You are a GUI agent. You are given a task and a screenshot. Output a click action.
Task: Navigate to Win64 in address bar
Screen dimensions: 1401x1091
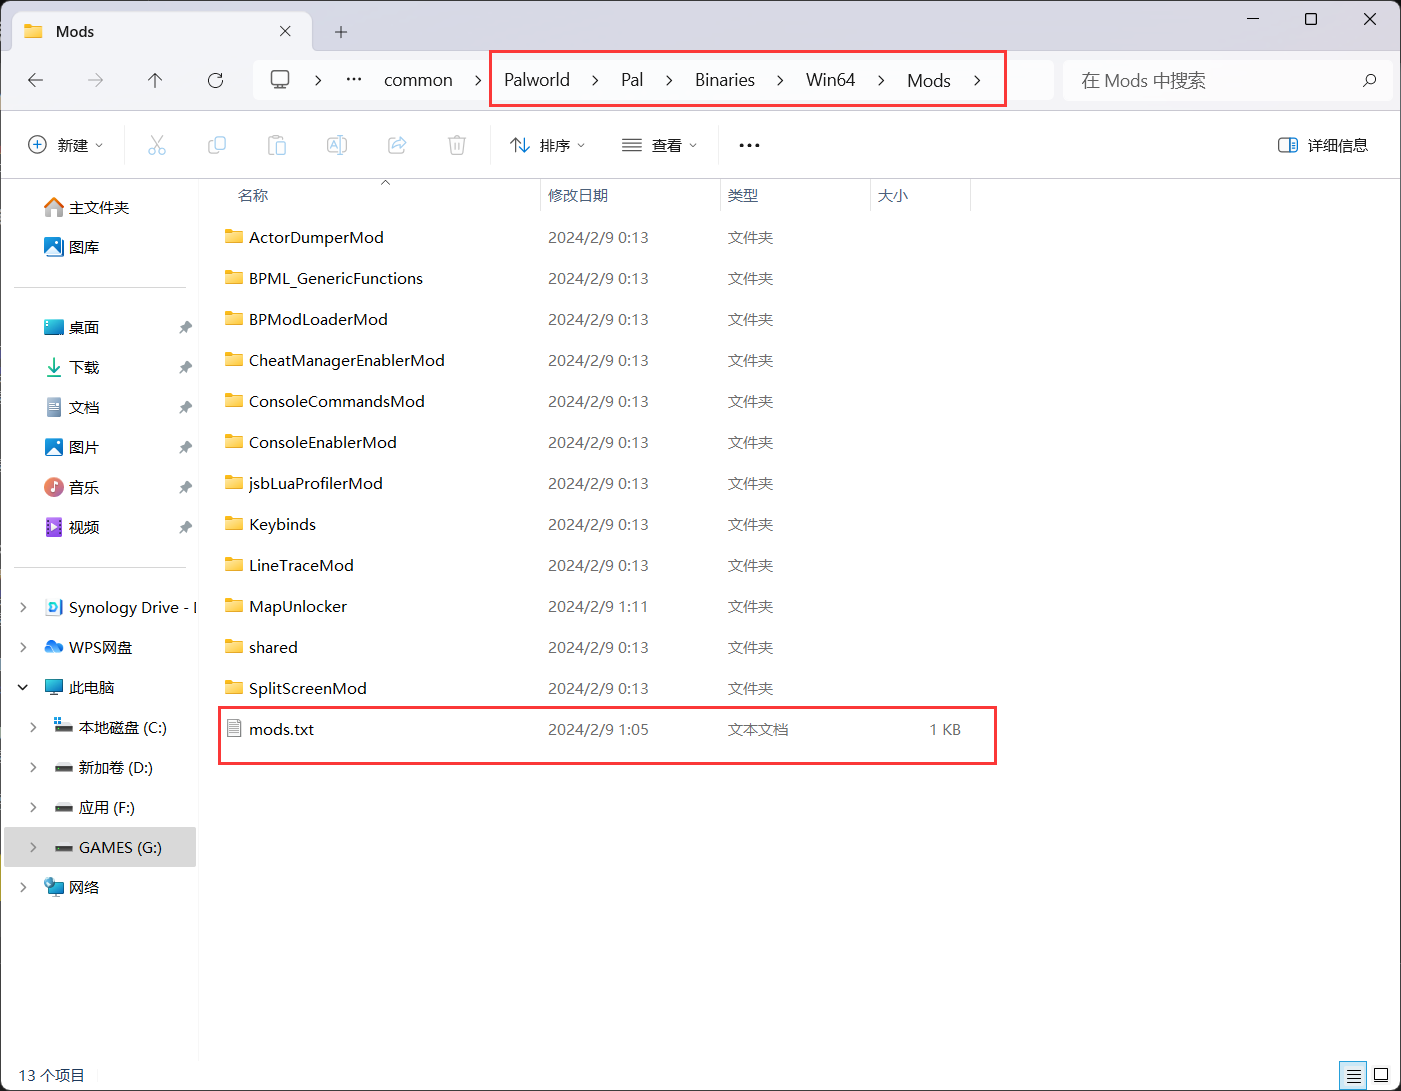click(x=830, y=80)
